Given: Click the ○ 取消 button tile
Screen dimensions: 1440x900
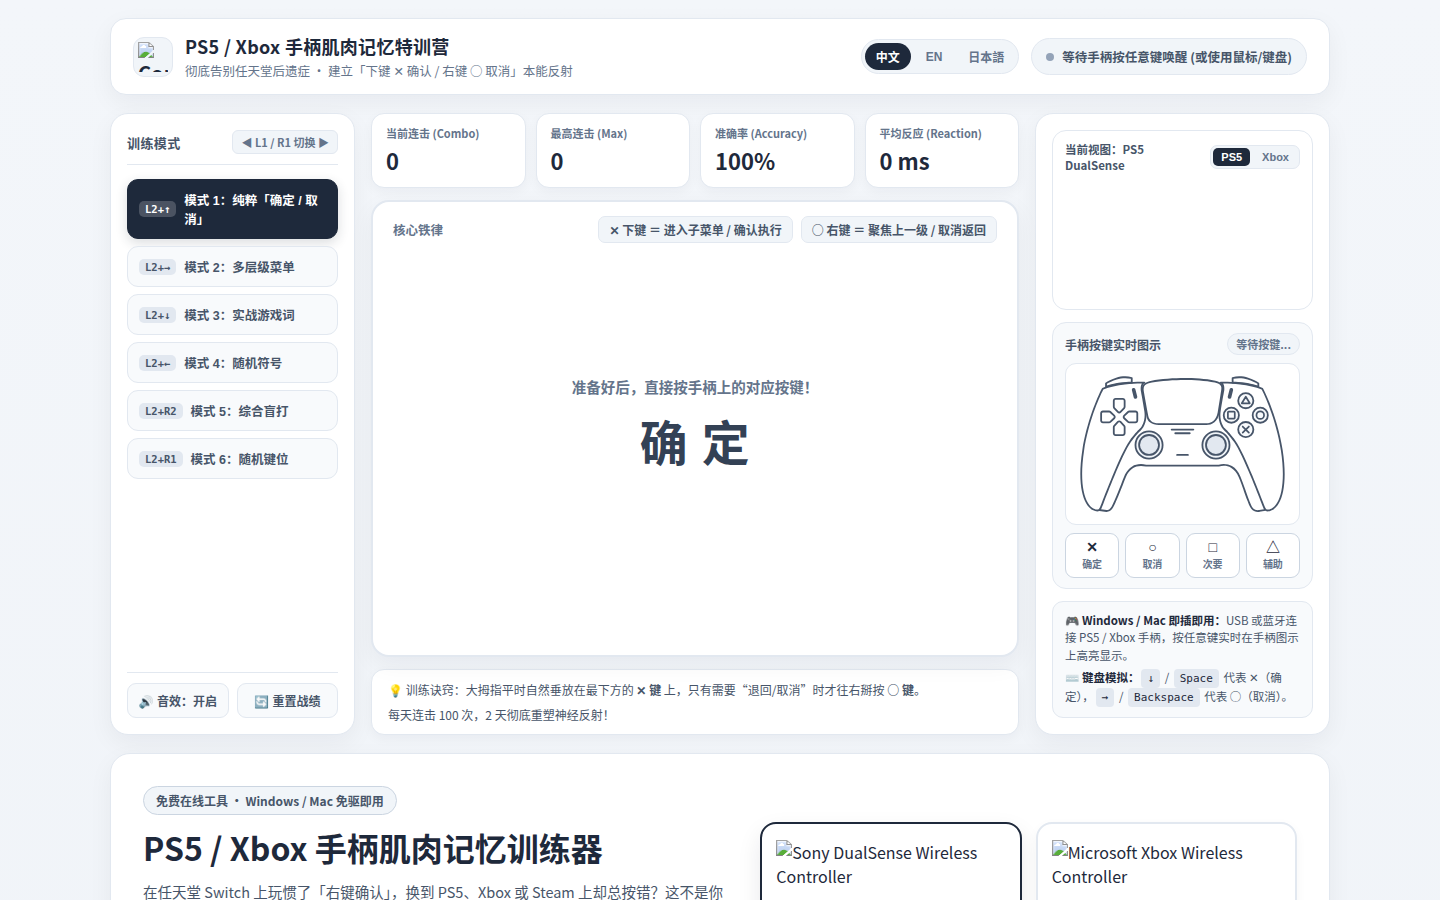Looking at the screenshot, I should click(x=1152, y=555).
